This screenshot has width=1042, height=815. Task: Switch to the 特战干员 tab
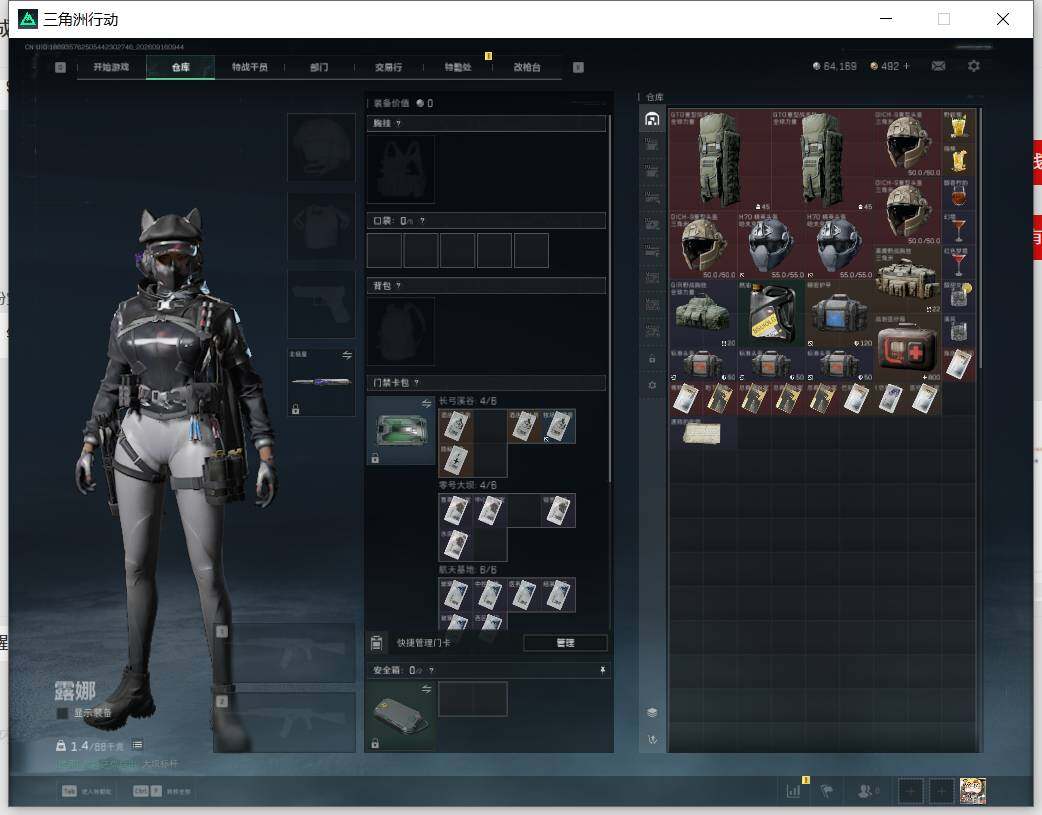click(x=250, y=67)
